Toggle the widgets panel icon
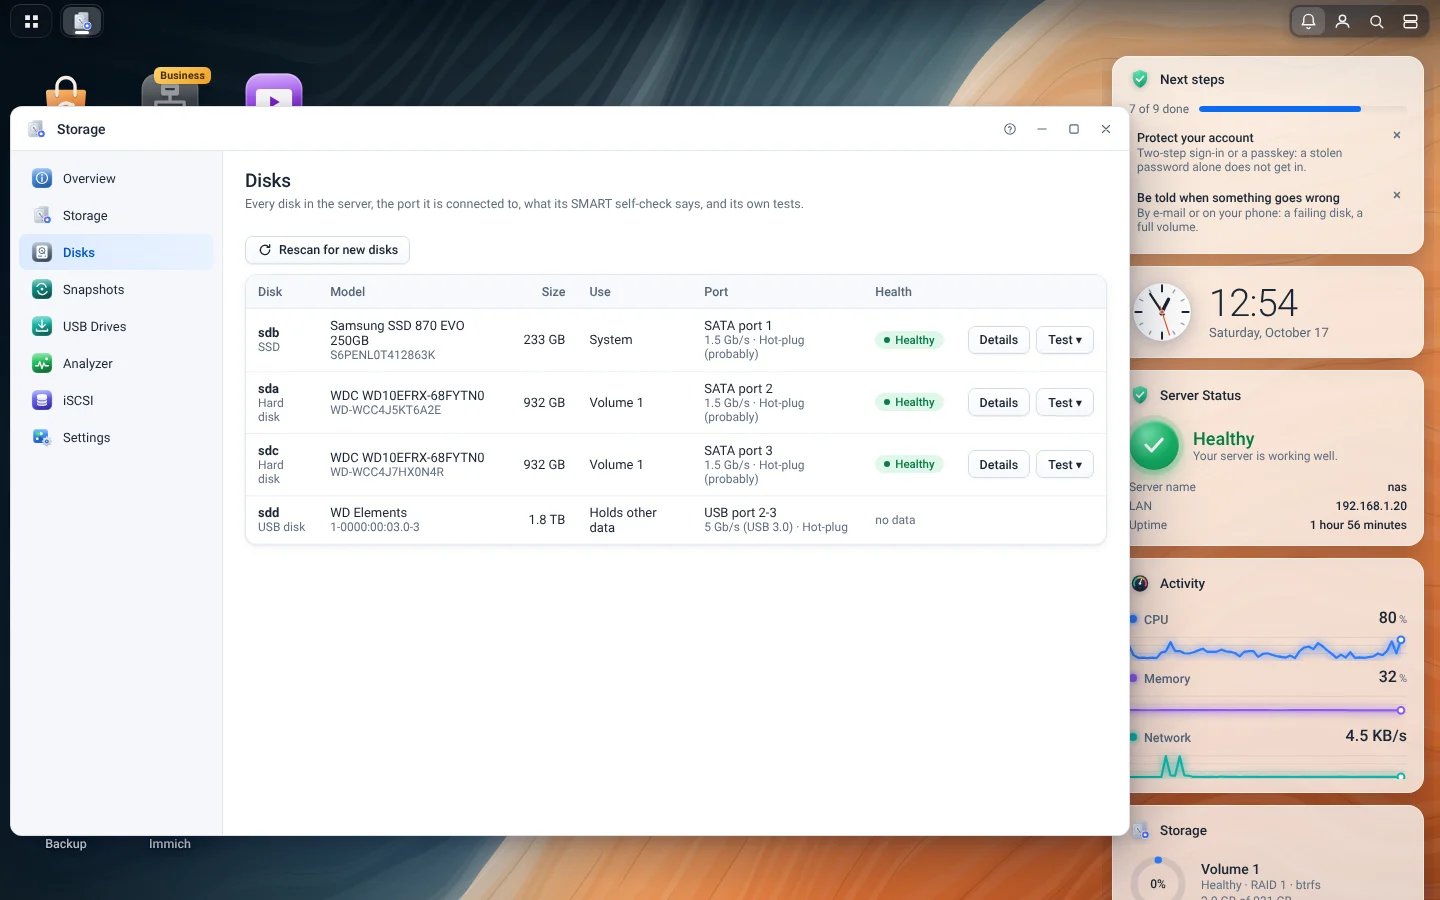The height and width of the screenshot is (900, 1440). coord(1410,21)
